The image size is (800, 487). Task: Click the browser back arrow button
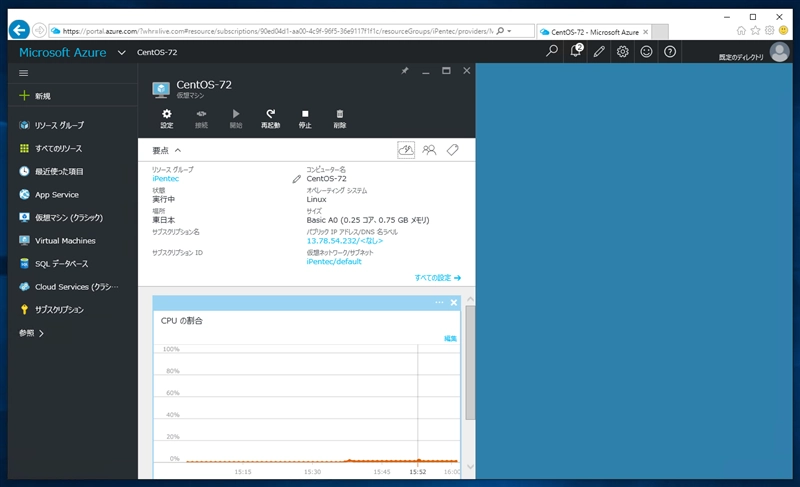[x=19, y=30]
